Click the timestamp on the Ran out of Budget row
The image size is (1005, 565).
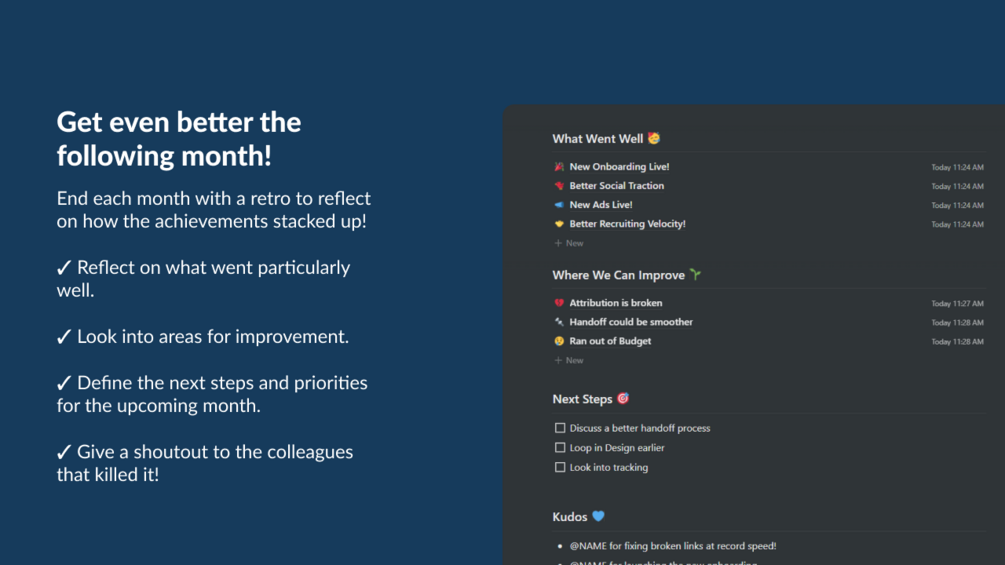click(957, 342)
